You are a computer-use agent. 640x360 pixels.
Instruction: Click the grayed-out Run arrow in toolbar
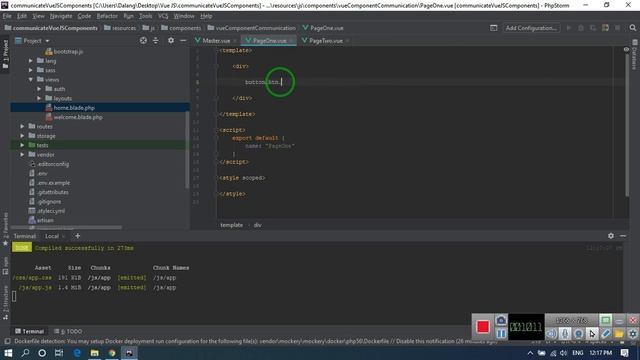click(568, 28)
